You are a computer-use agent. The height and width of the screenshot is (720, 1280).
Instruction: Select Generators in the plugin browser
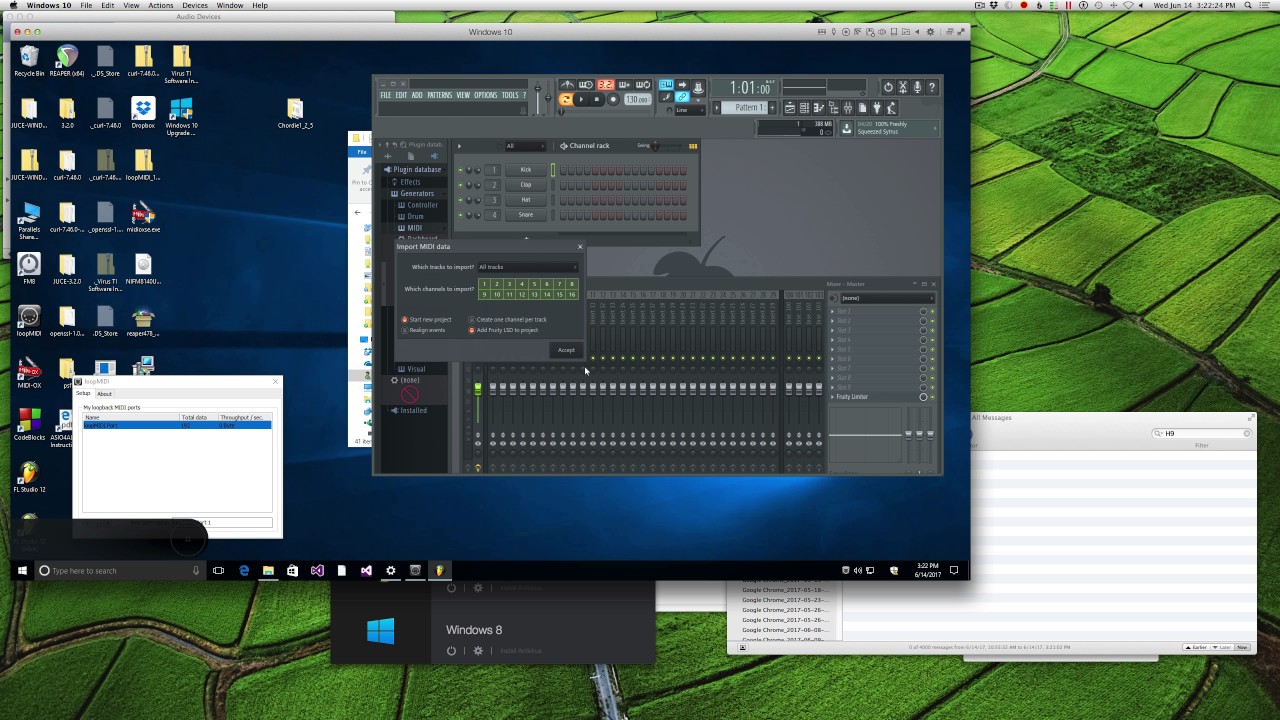pyautogui.click(x=417, y=193)
